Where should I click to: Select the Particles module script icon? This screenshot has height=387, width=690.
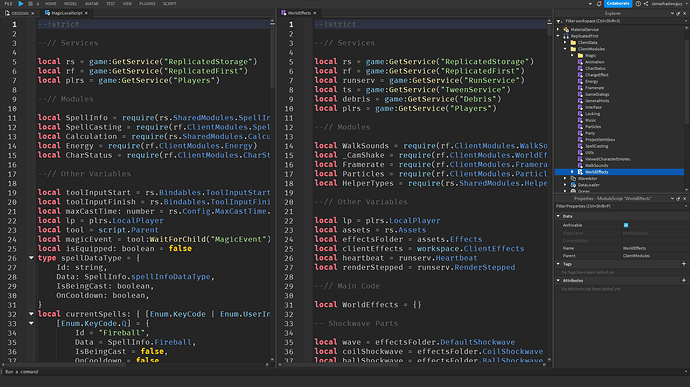point(580,126)
